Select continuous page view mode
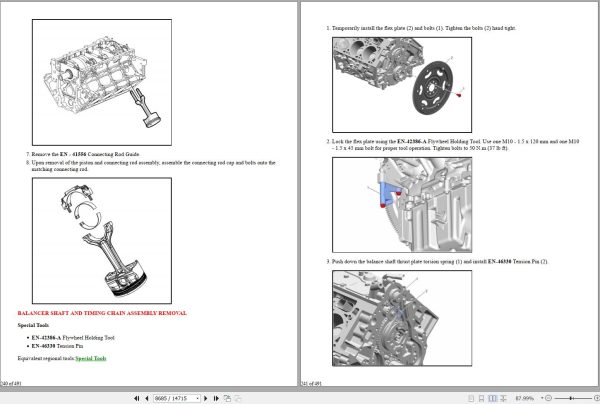 click(481, 398)
